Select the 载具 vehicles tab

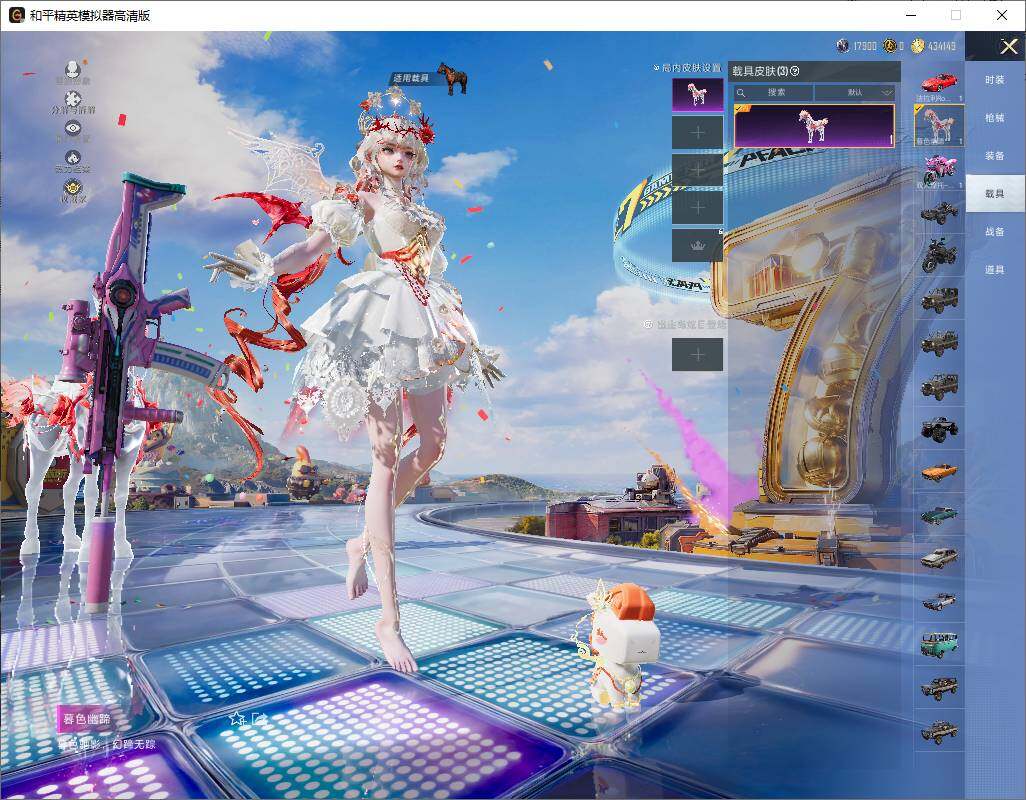(x=995, y=194)
